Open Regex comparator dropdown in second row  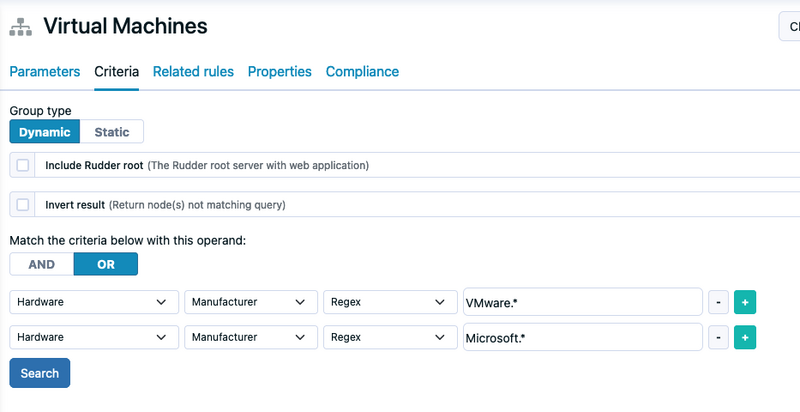pos(390,337)
